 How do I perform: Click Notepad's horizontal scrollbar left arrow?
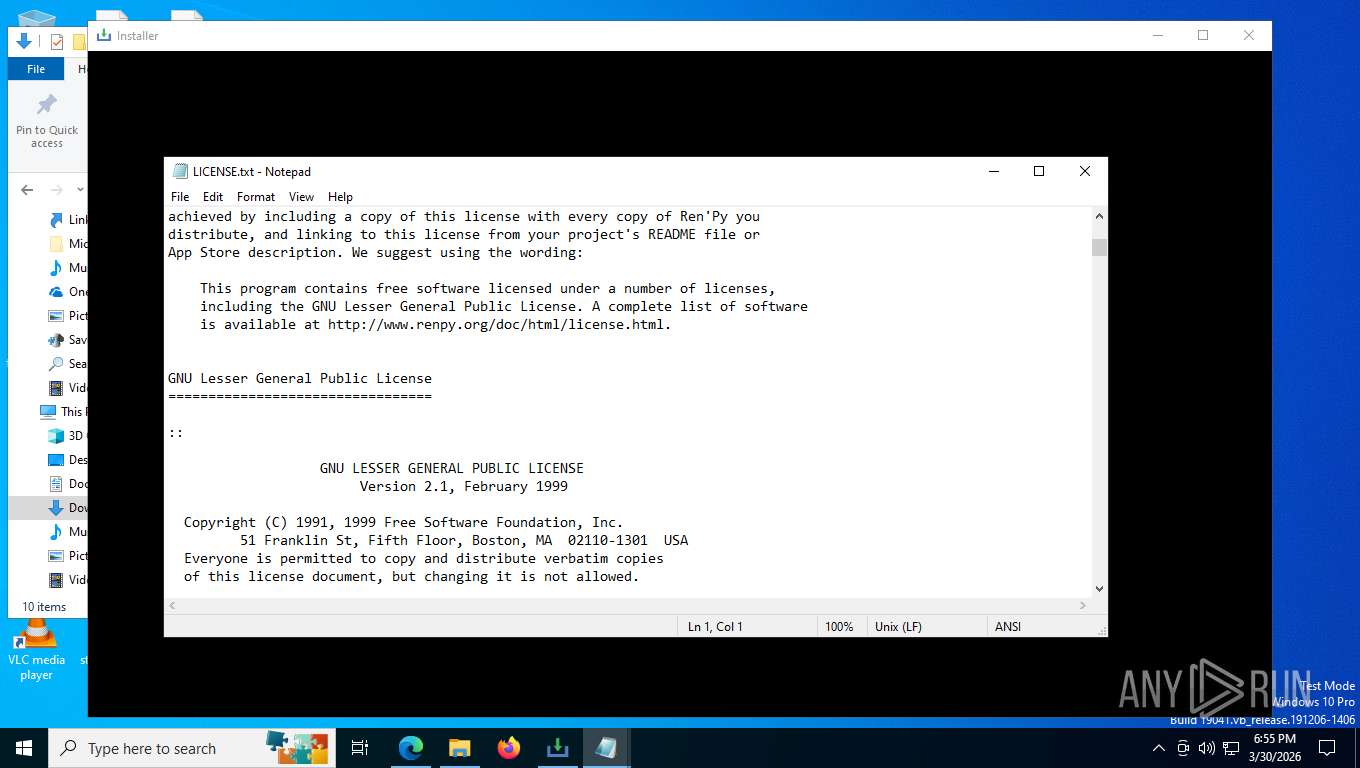(x=173, y=606)
